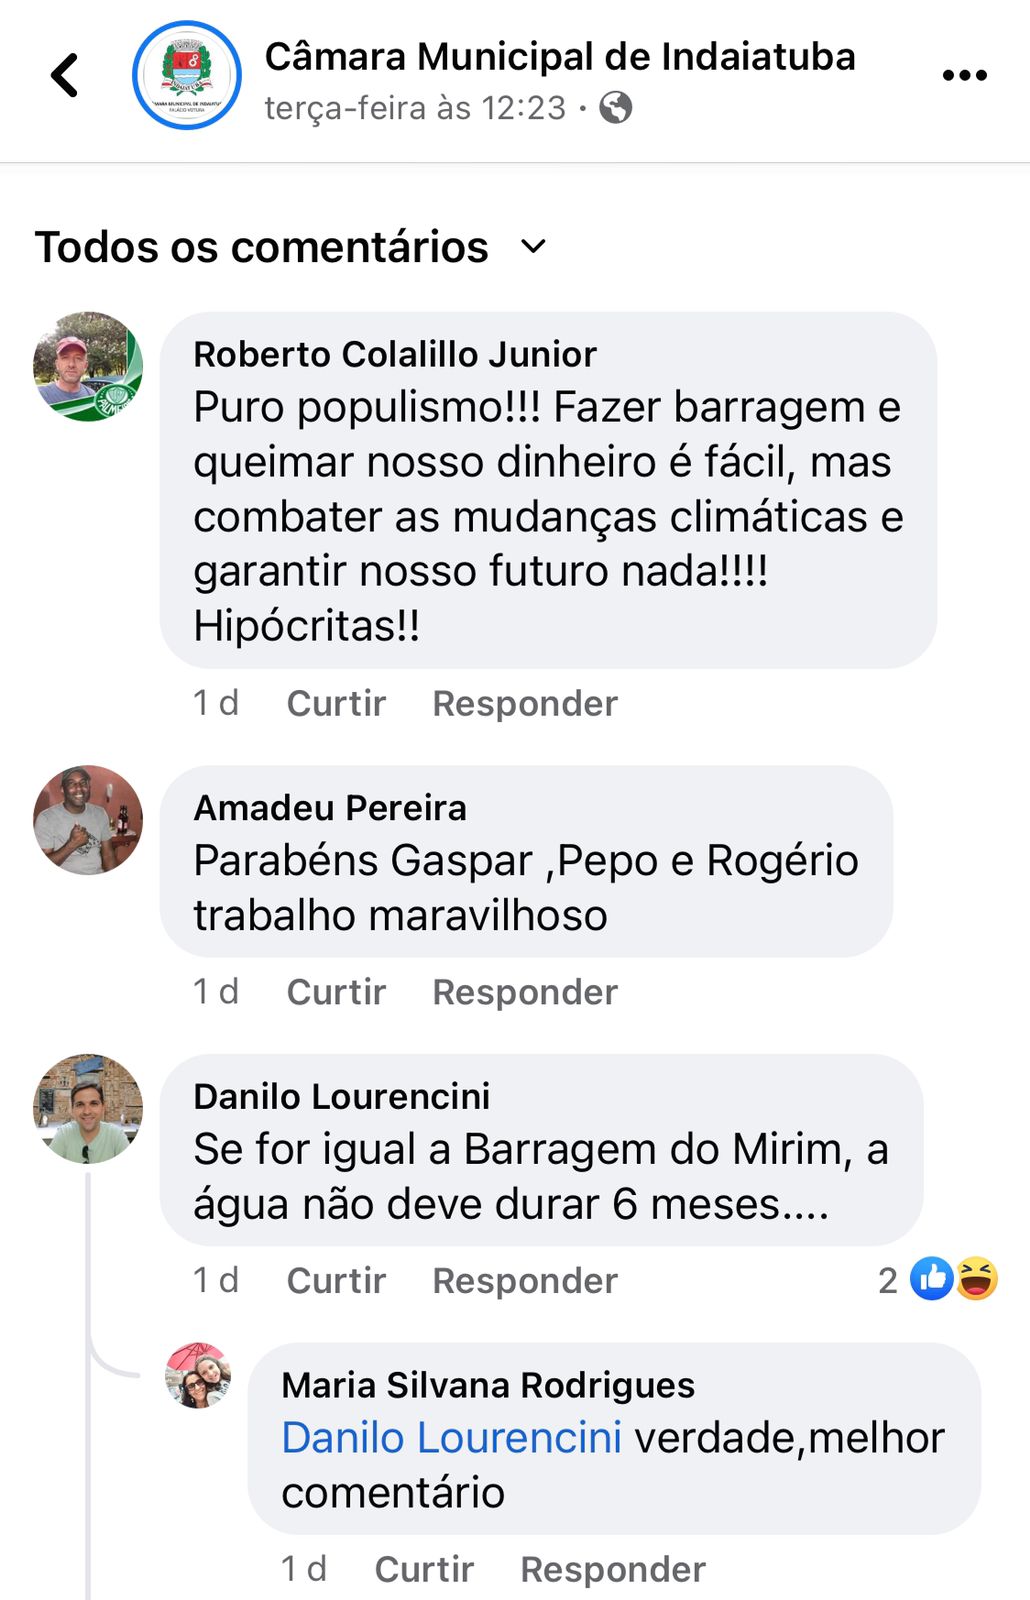1030x1600 pixels.
Task: Open Amadeu Pereira's profile picture
Action: pos(88,820)
